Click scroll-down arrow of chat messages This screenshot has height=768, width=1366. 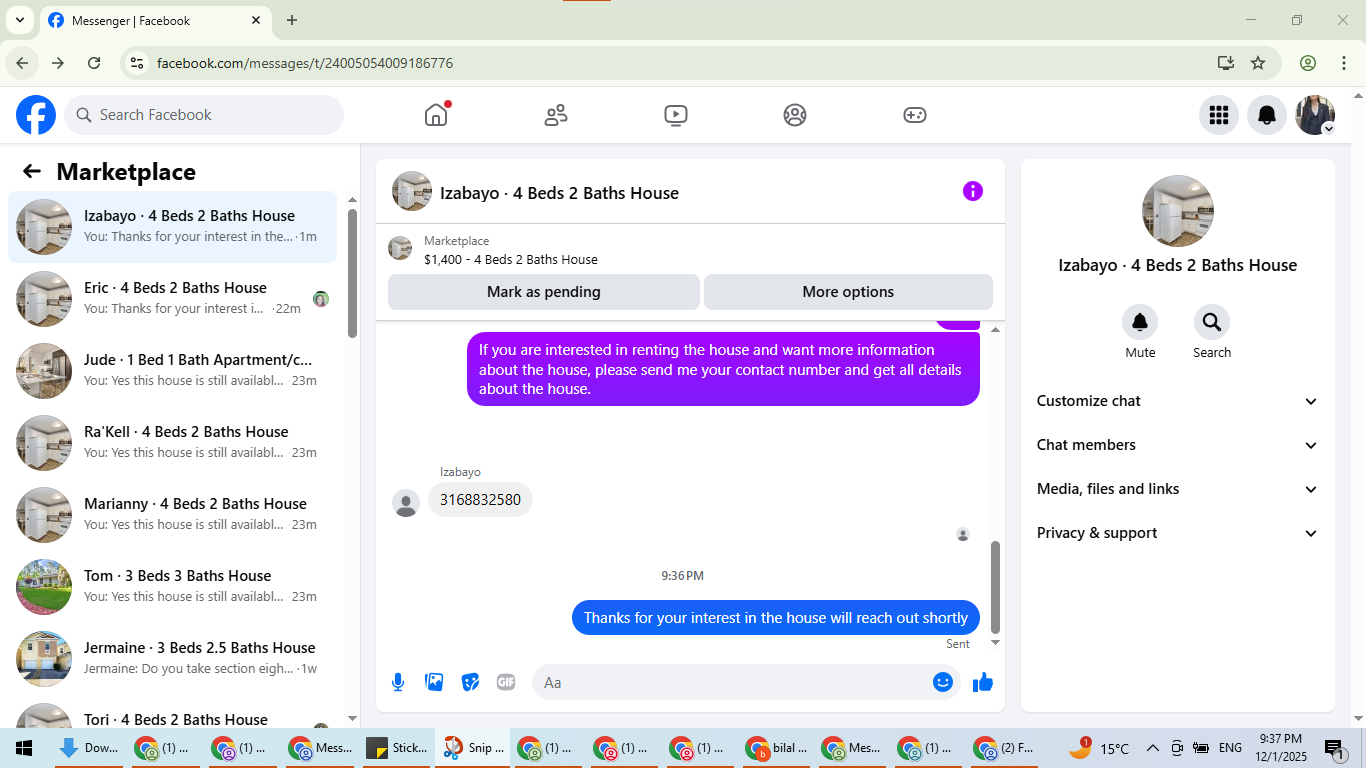pyautogui.click(x=995, y=643)
